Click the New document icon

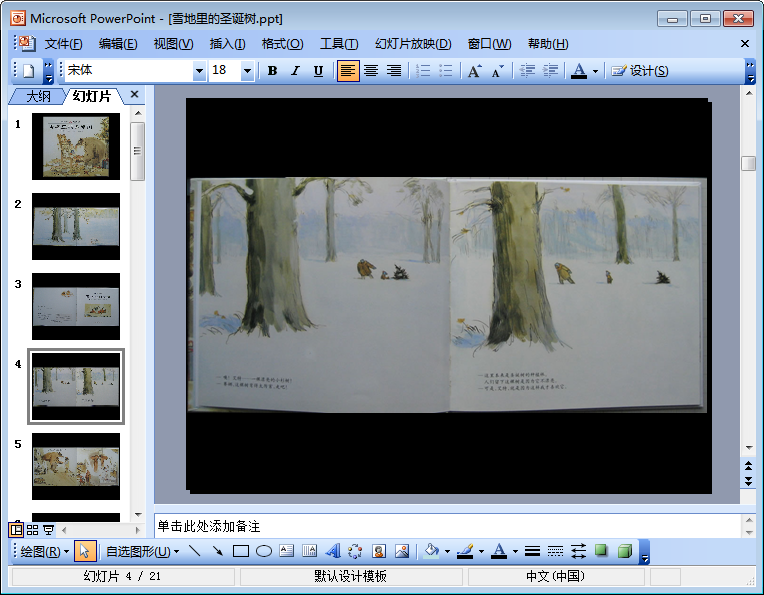pos(29,71)
